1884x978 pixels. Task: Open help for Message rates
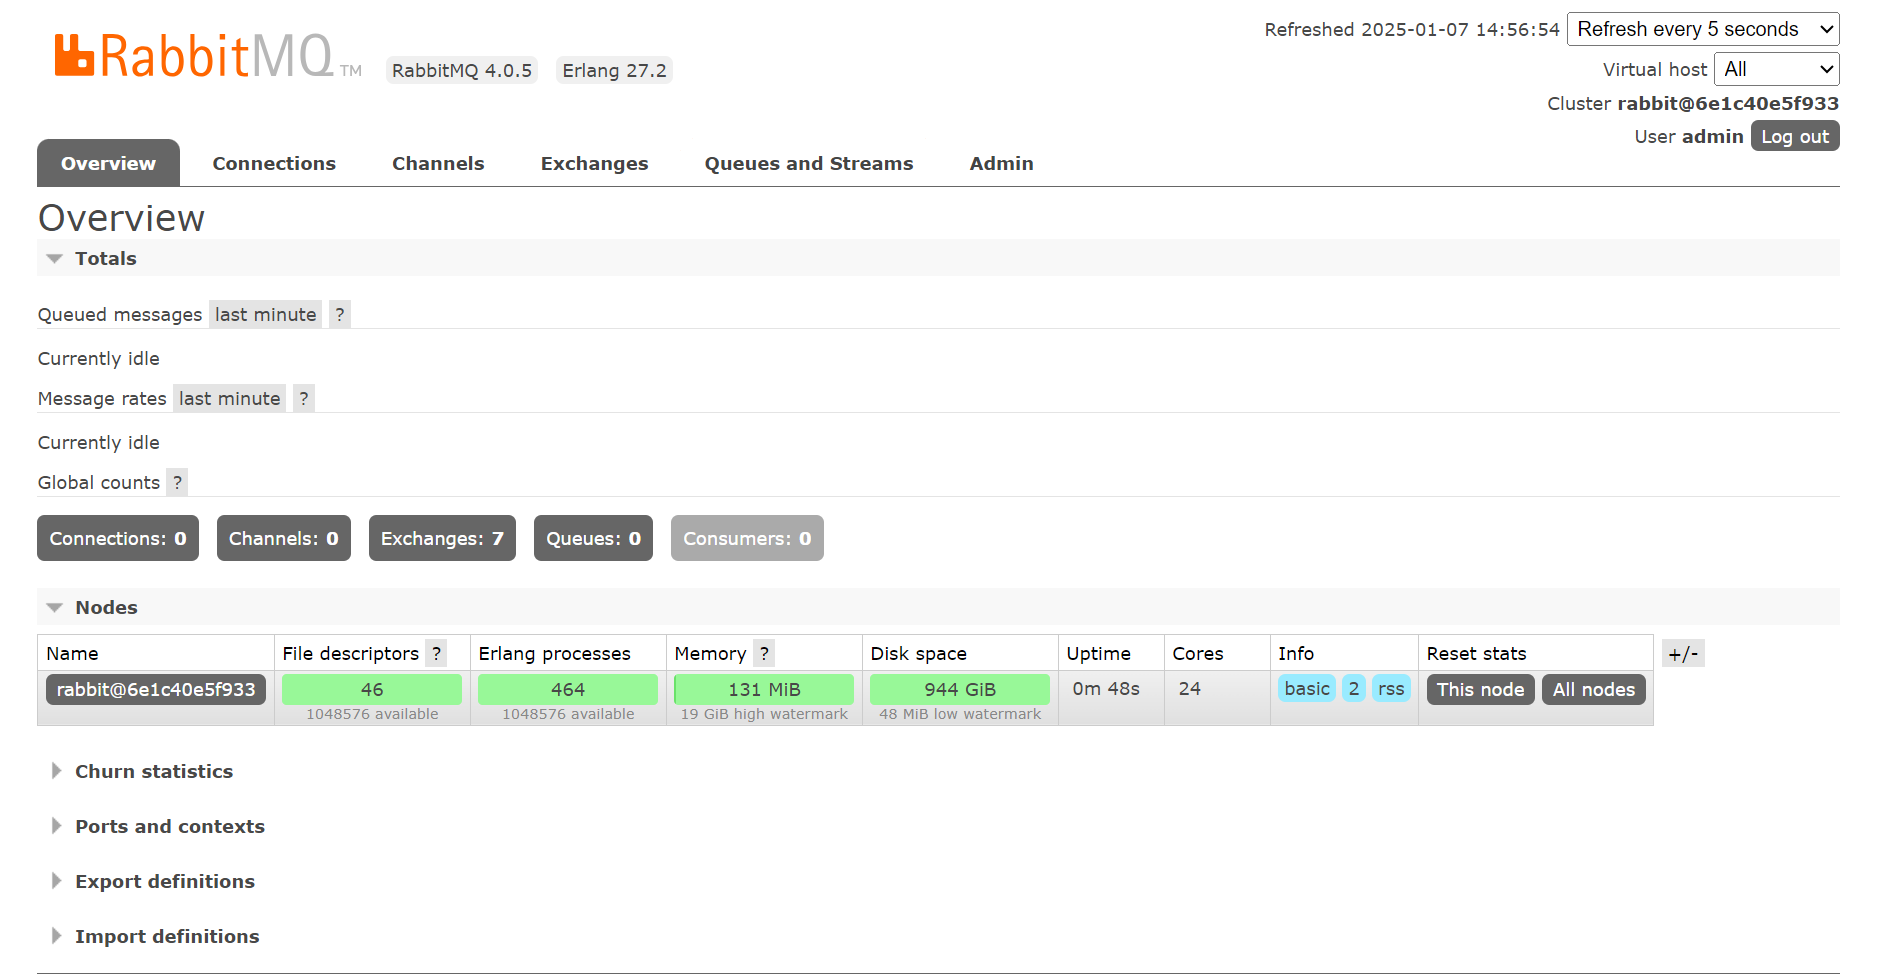click(304, 398)
